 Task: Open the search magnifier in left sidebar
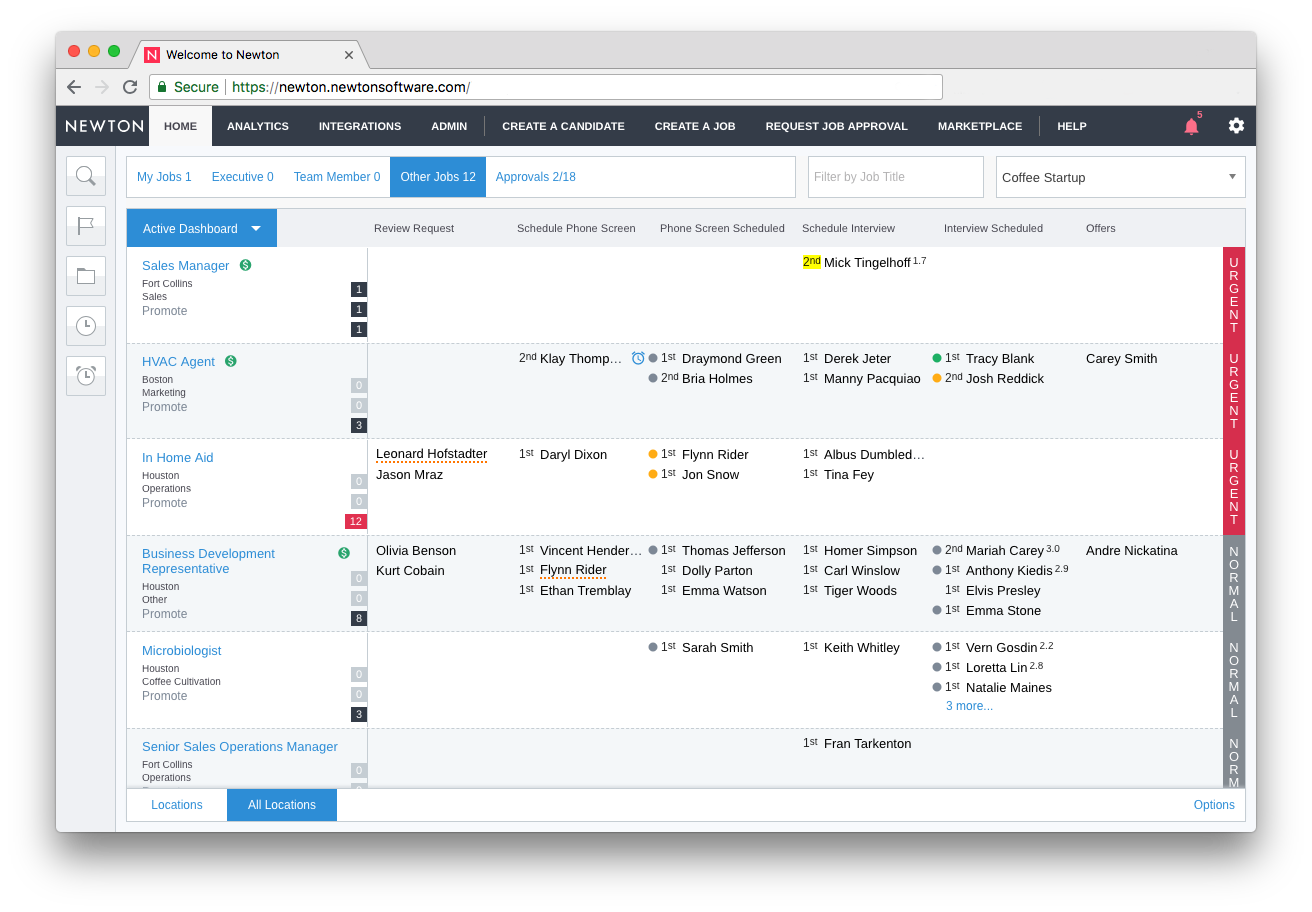(86, 176)
